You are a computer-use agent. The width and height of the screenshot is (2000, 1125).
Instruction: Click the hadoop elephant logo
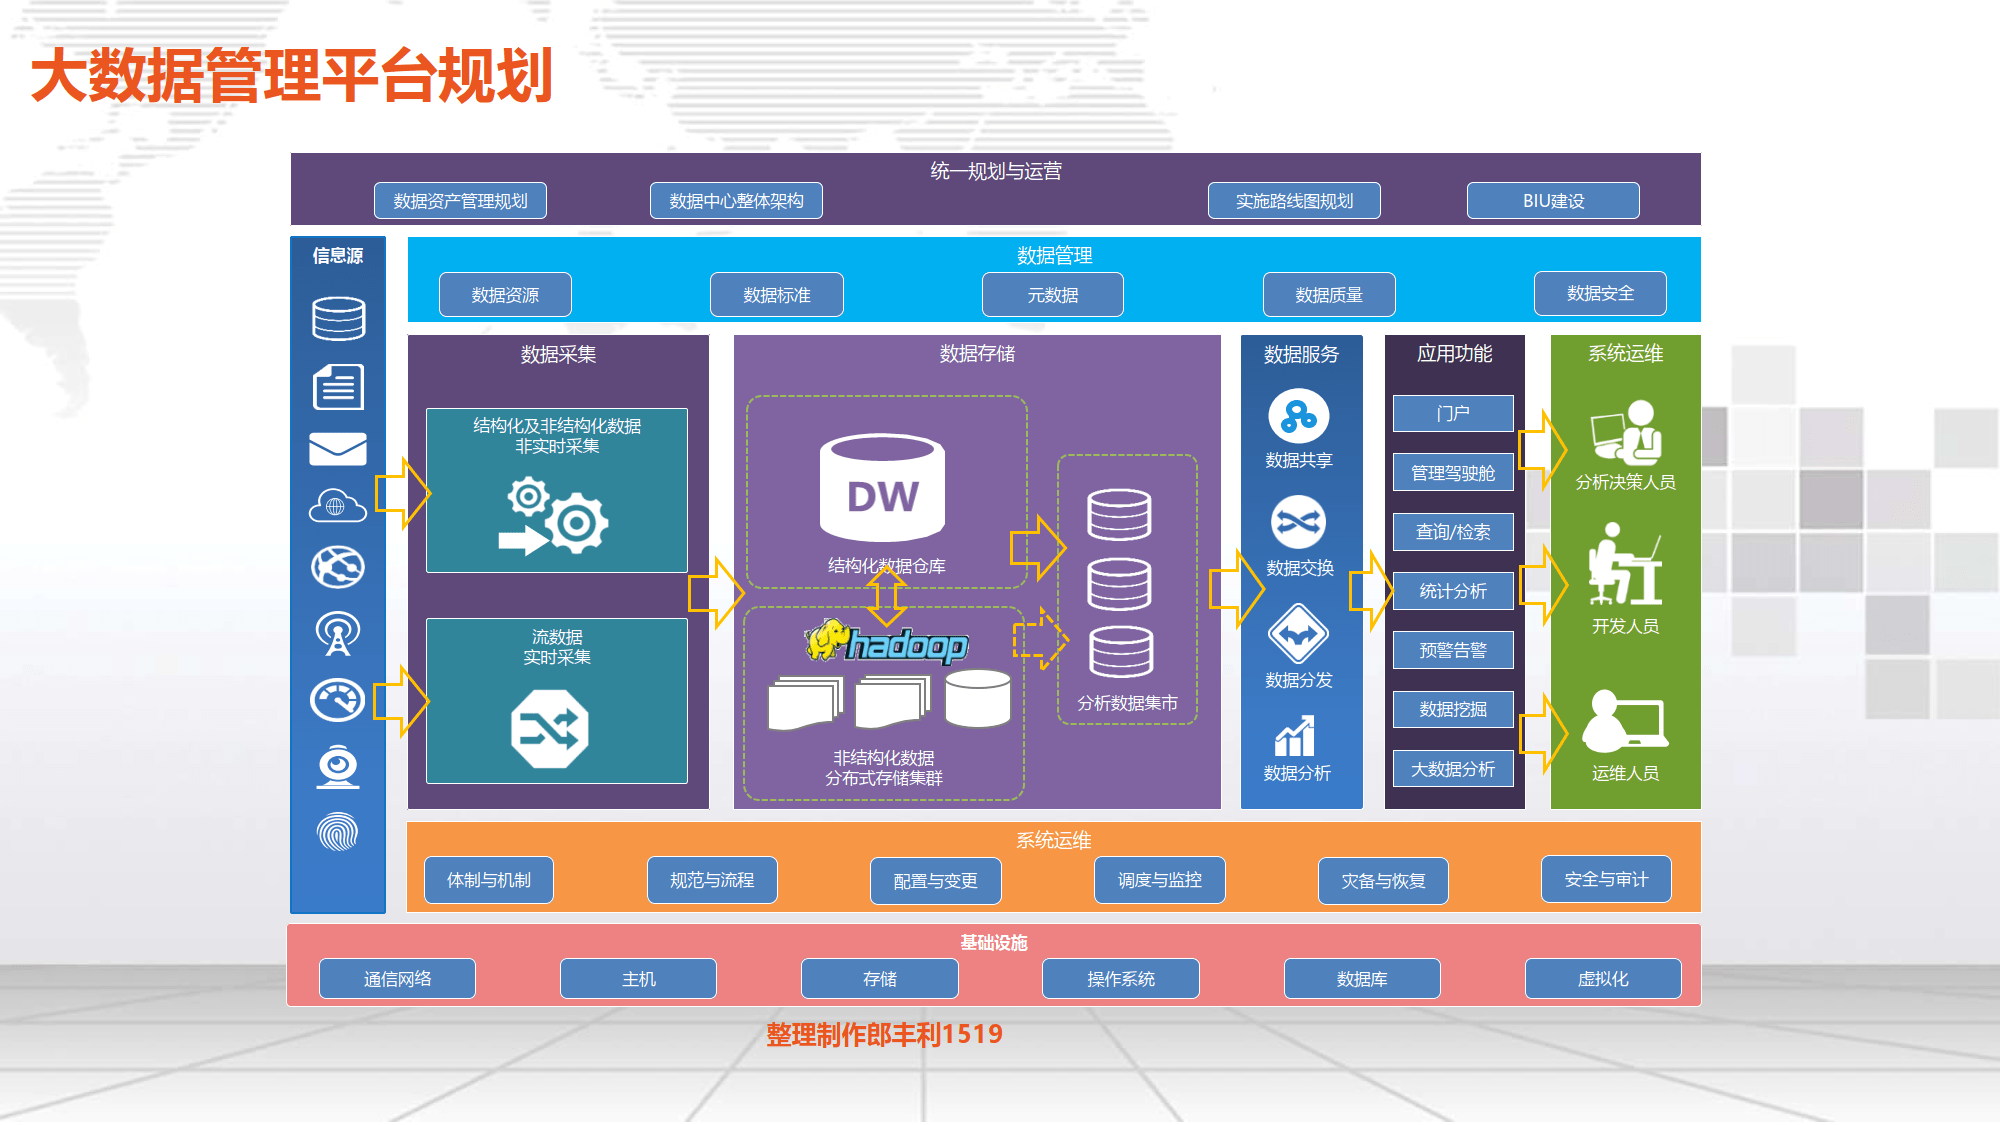[x=886, y=641]
